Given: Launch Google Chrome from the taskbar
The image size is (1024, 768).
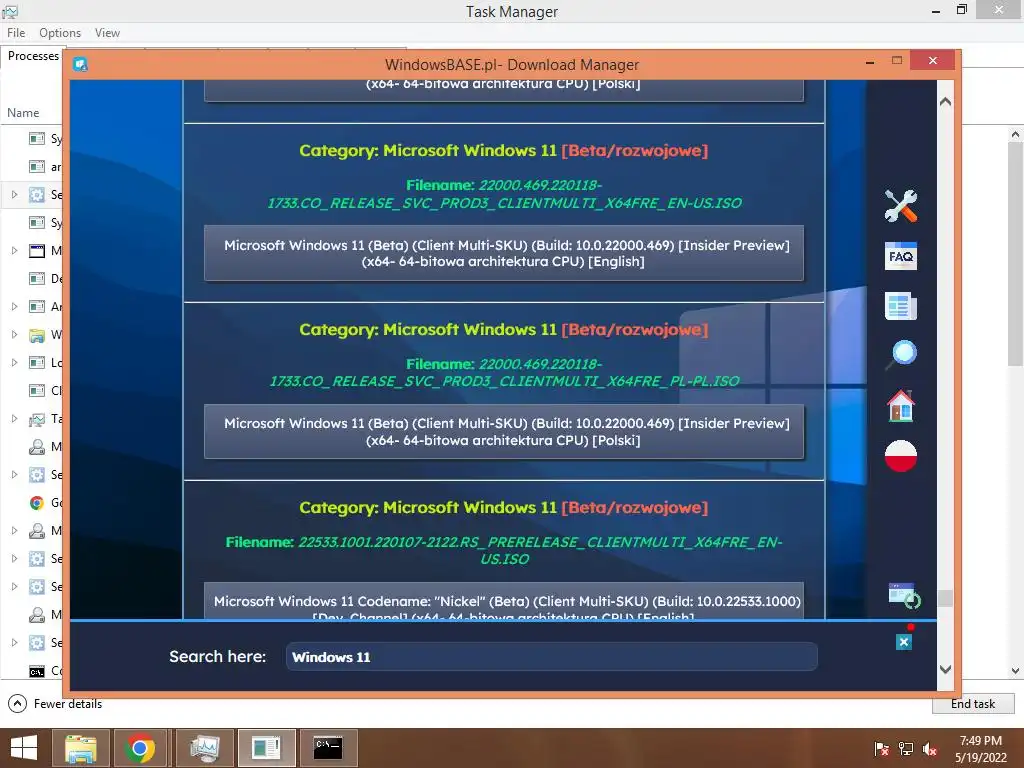Looking at the screenshot, I should tap(140, 748).
